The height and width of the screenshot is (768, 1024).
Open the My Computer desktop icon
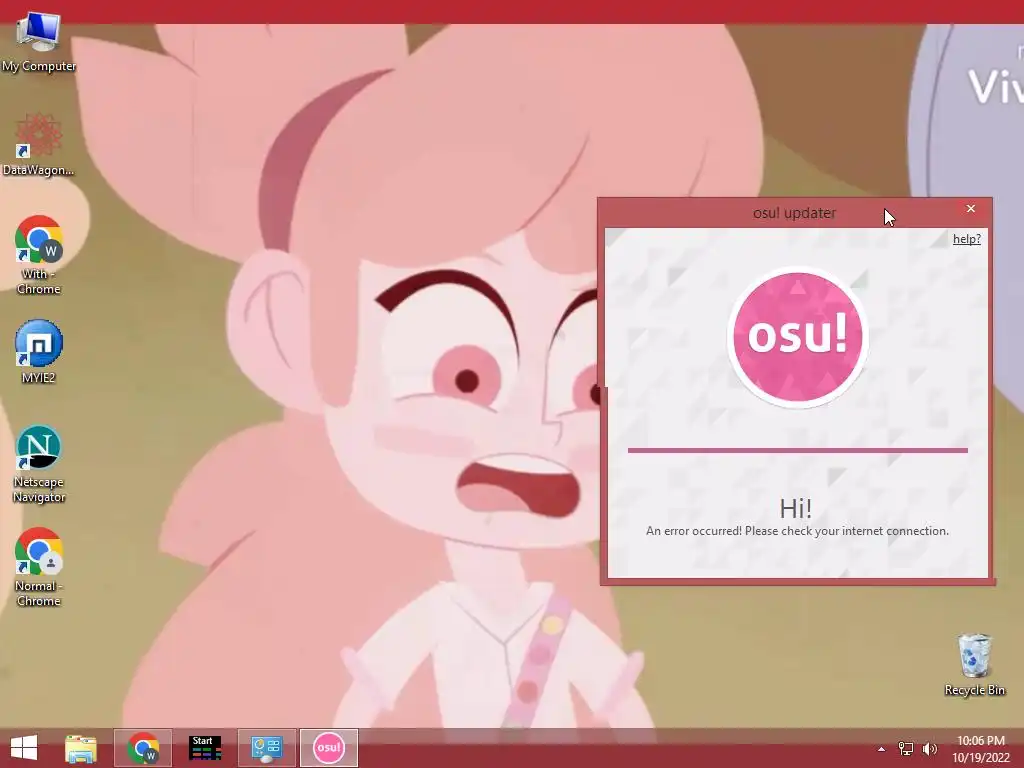point(39,41)
